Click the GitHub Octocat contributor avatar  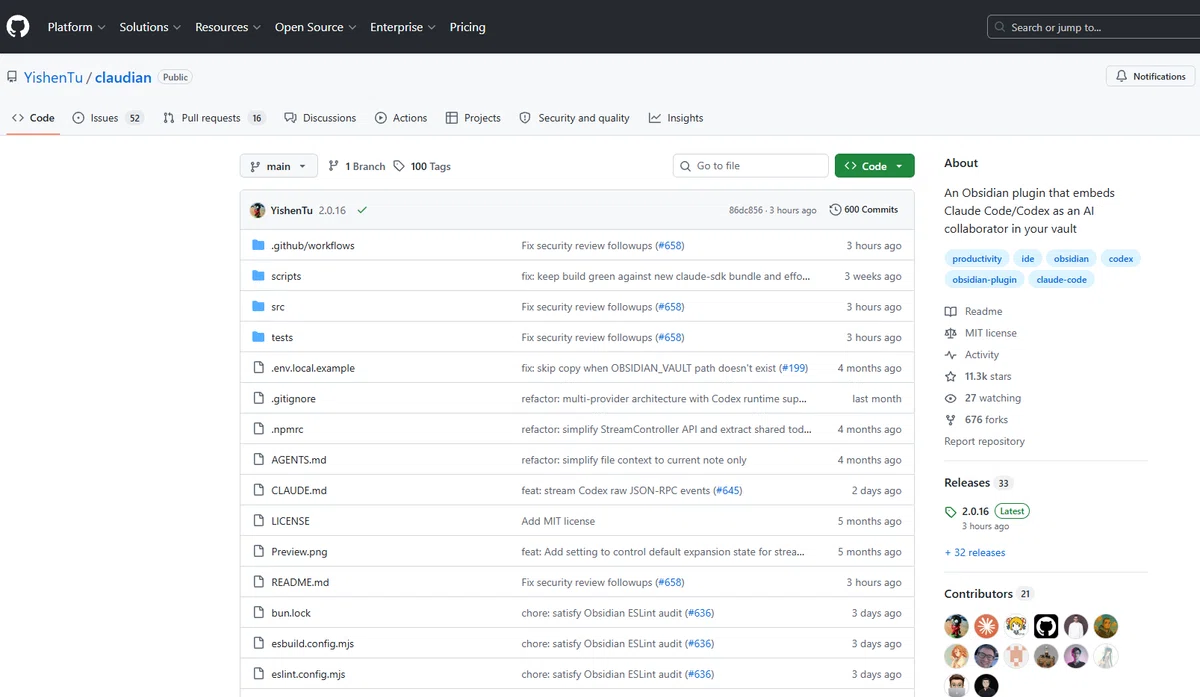click(x=1046, y=626)
